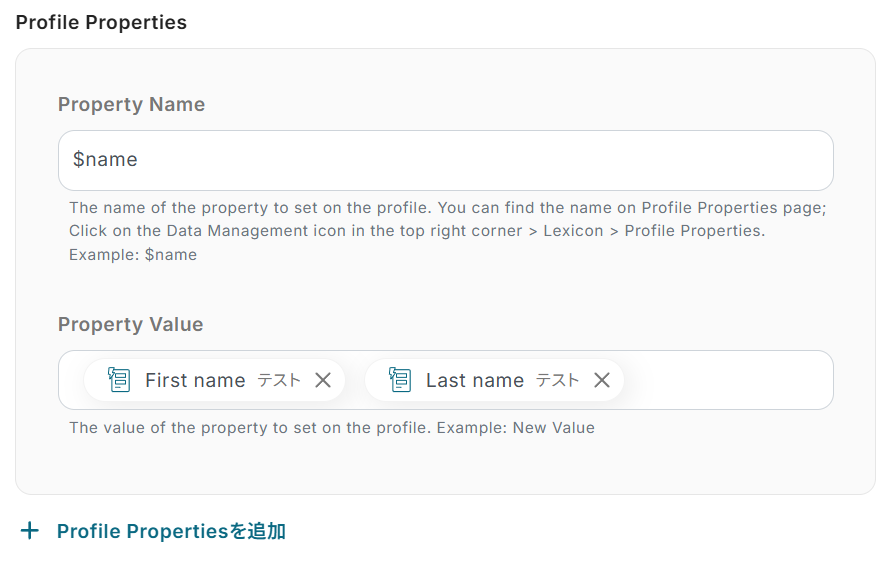Click the Profile Properties section heading
The image size is (891, 570).
(101, 22)
